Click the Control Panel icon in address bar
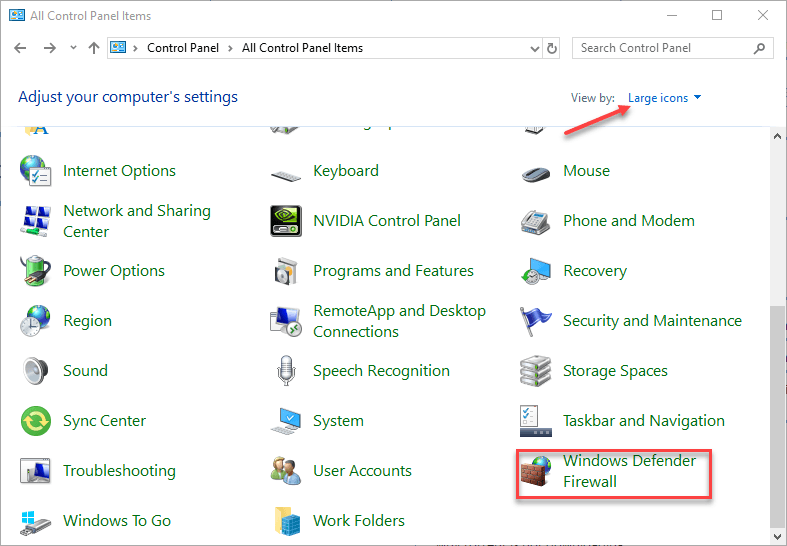 118,48
